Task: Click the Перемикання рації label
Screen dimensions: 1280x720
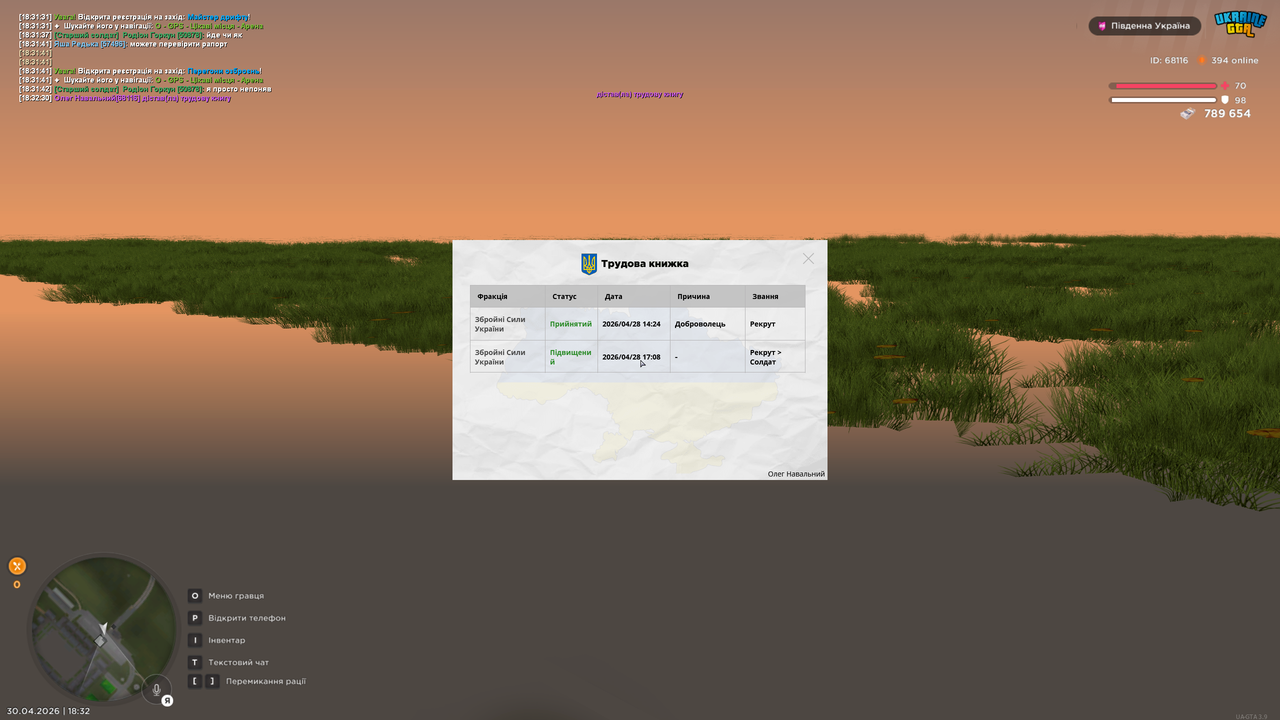Action: point(266,681)
